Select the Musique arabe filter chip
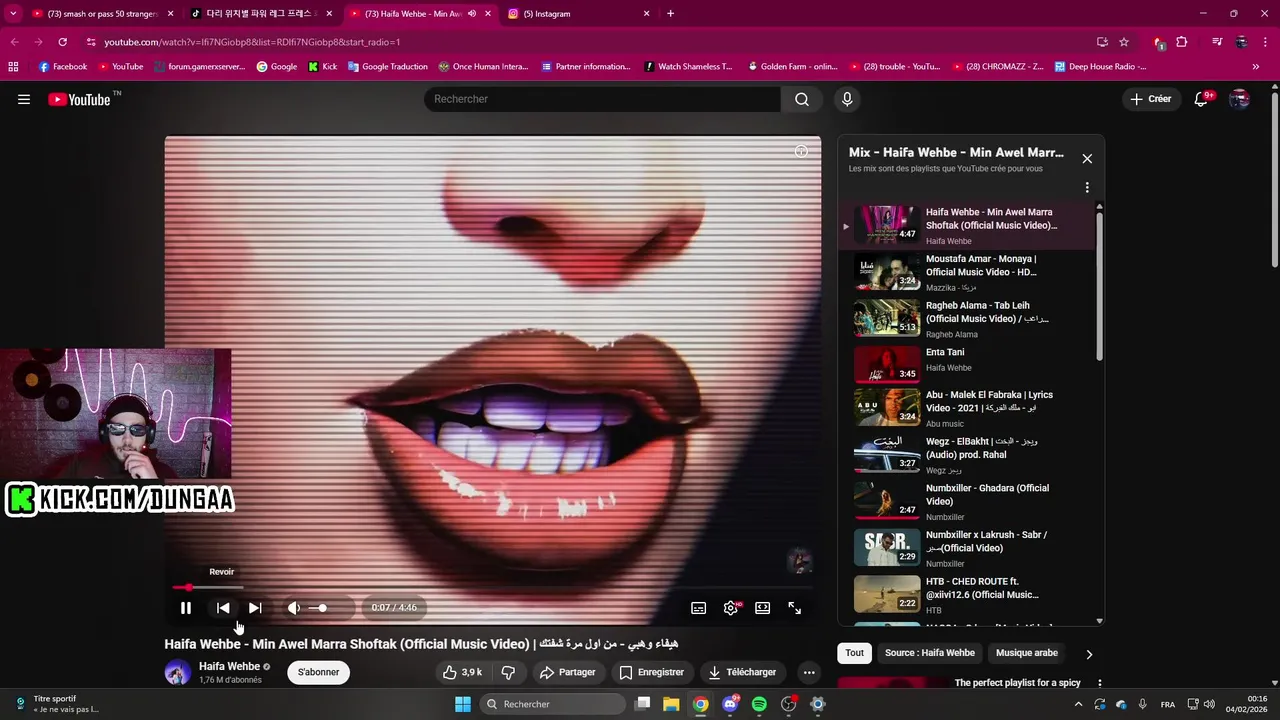The image size is (1280, 720). 1026,653
